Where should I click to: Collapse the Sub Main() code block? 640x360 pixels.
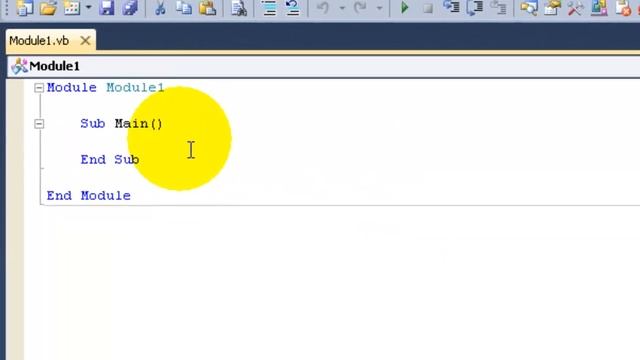coord(39,124)
